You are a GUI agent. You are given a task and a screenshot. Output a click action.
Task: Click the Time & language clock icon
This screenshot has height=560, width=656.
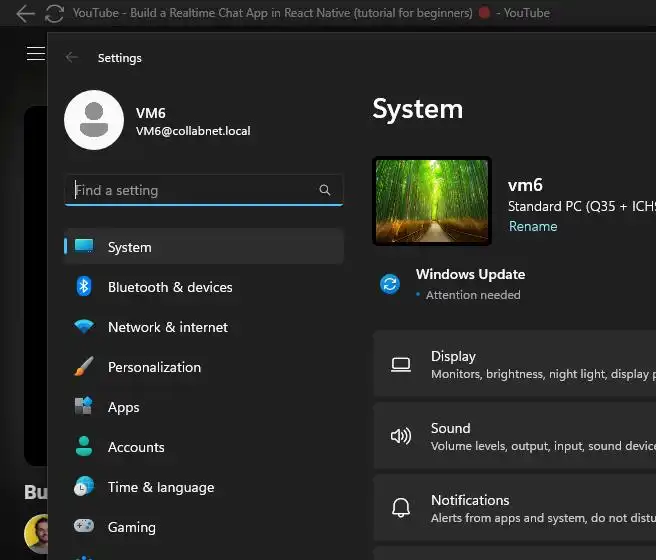[84, 486]
